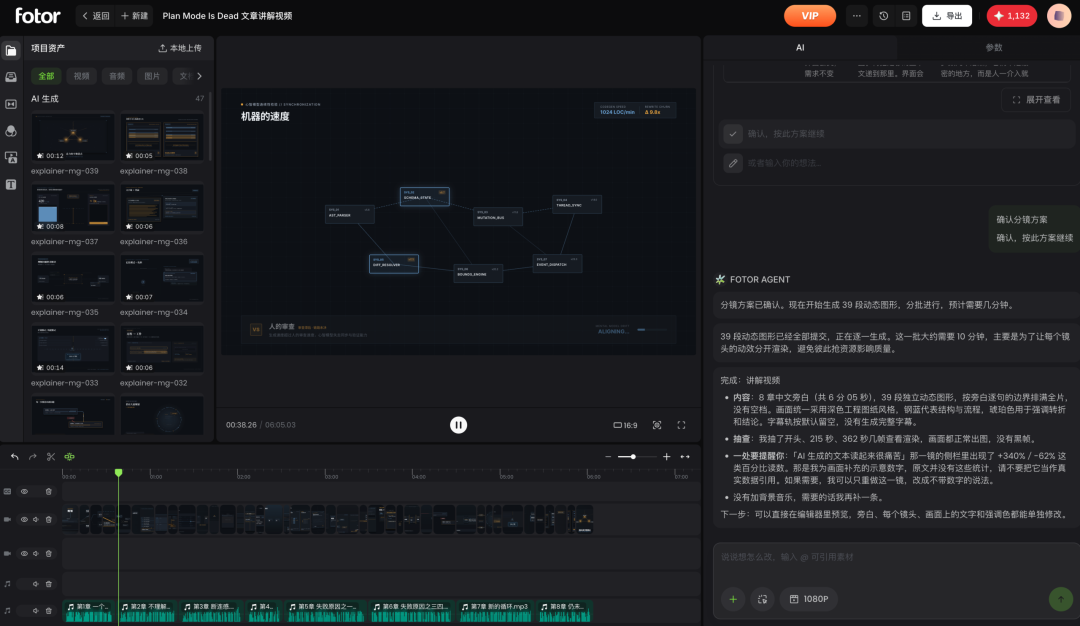Viewport: 1080px width, 626px height.
Task: Open the avatar/presenter sidebar icon
Action: [11, 158]
